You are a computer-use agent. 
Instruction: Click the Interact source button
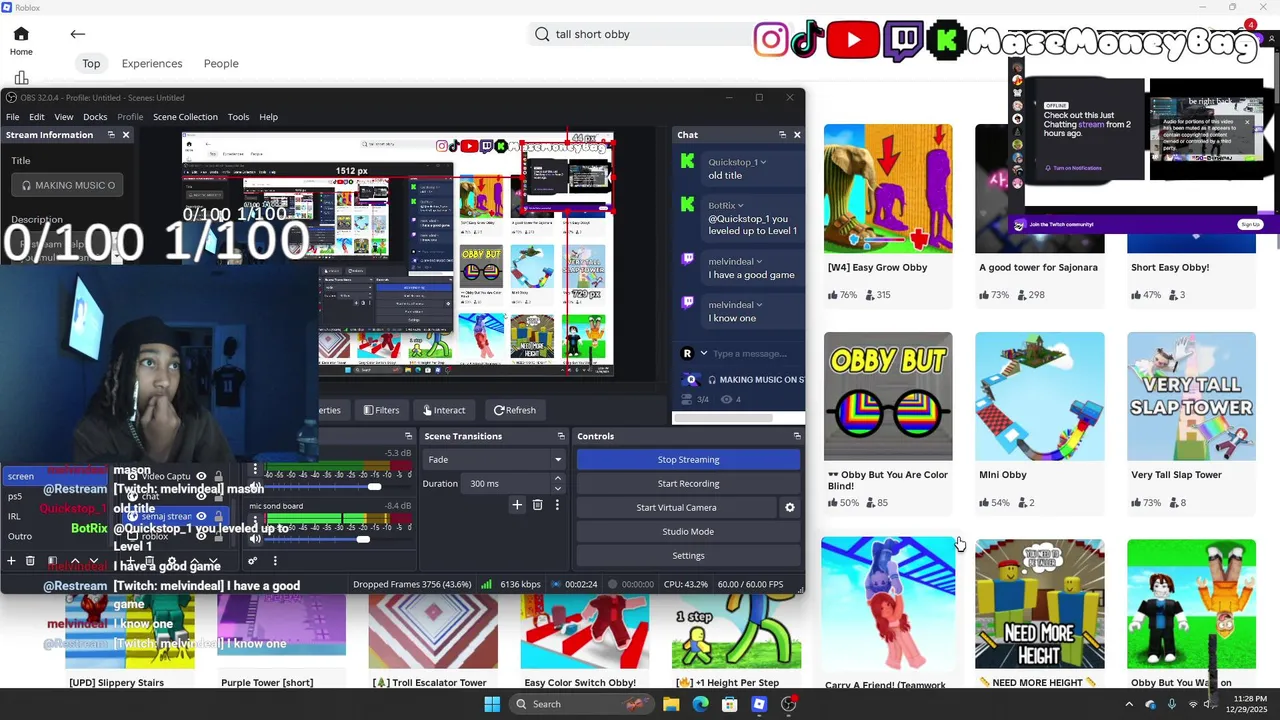click(x=443, y=410)
